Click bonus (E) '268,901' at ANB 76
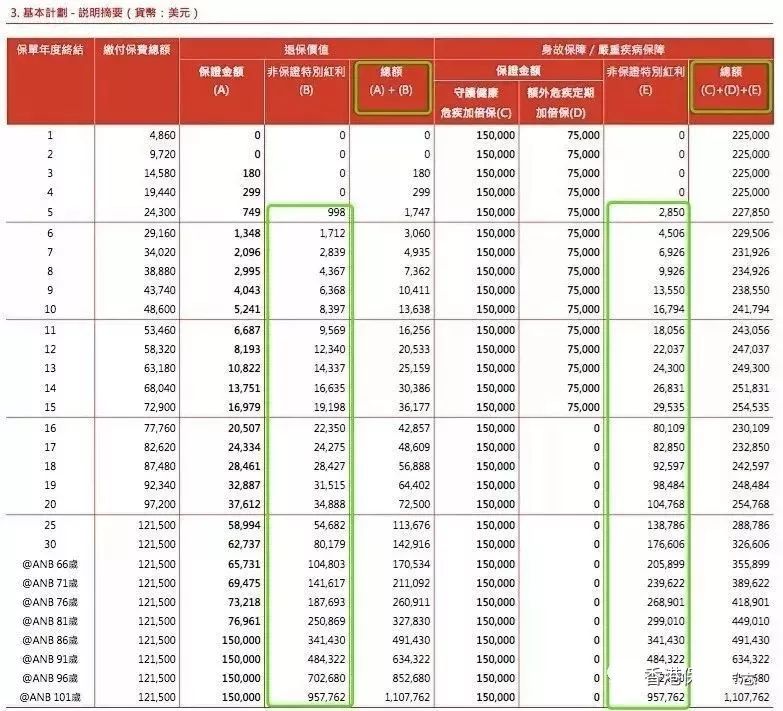Viewport: 783px width, 711px height. pos(666,602)
